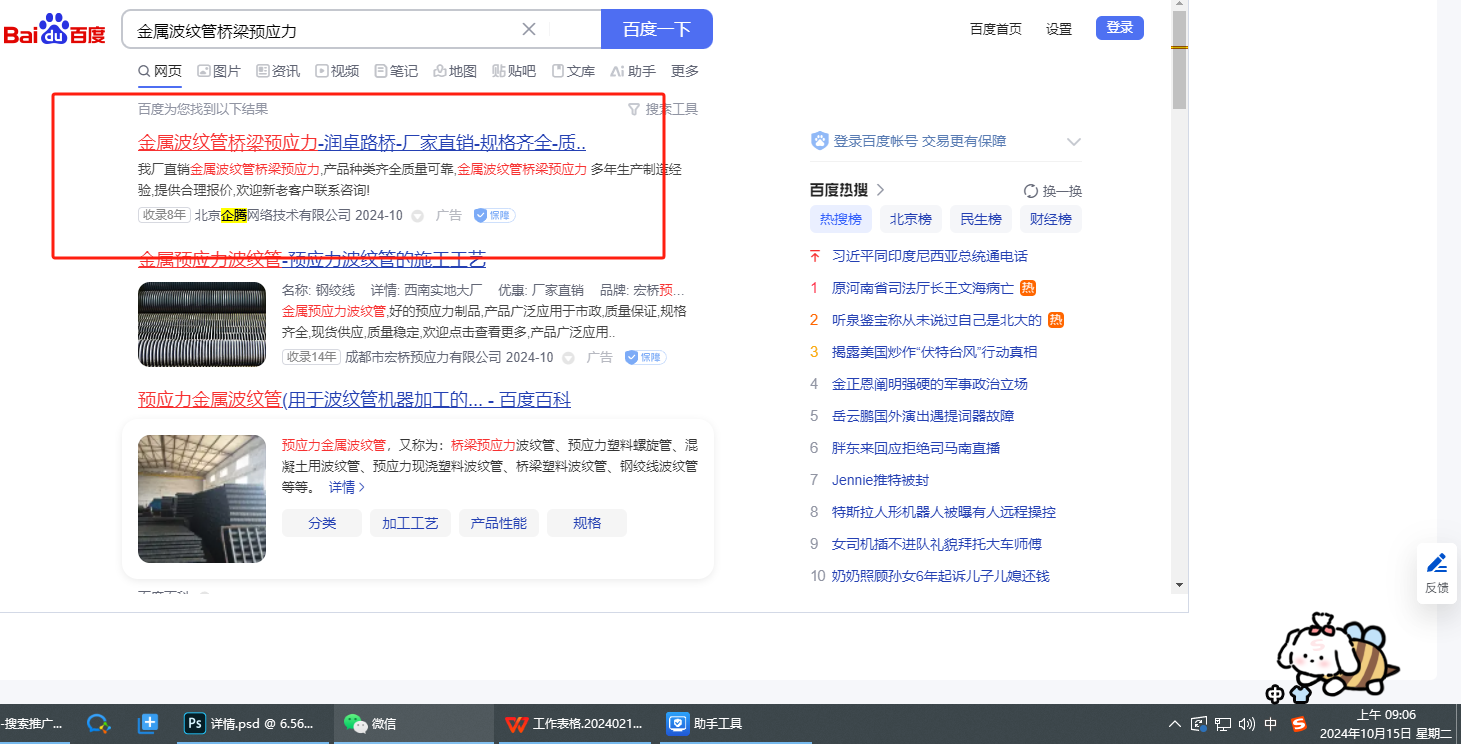The width and height of the screenshot is (1461, 744).
Task: Open the 百度百科 预应力金属波纹管 result link
Action: [354, 400]
